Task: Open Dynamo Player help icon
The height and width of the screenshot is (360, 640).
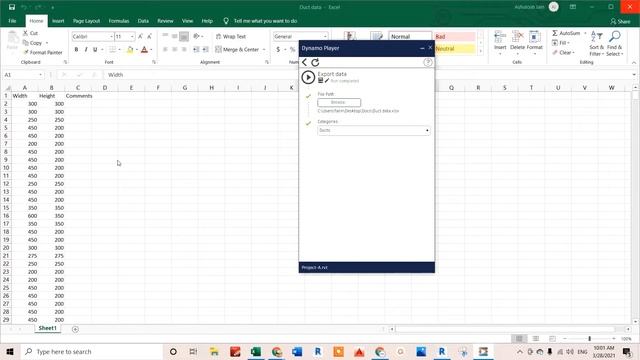Action: click(x=427, y=62)
